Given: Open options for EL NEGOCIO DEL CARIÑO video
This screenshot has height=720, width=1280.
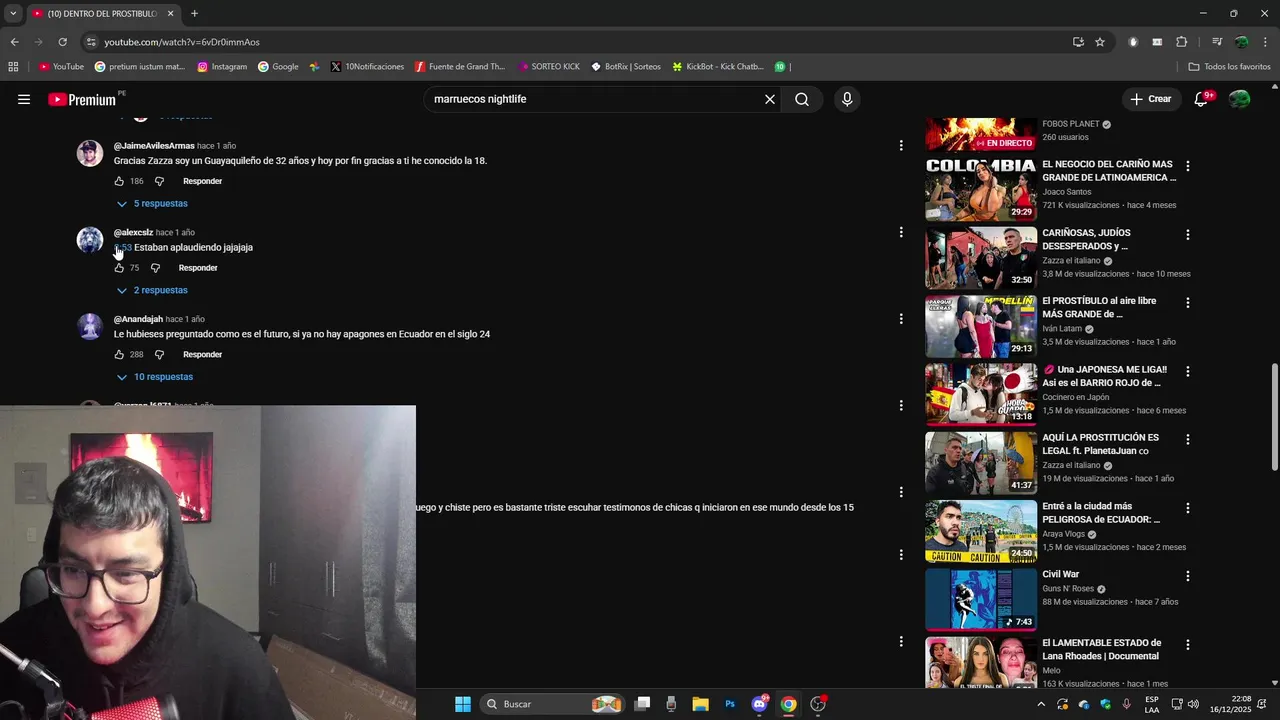Looking at the screenshot, I should coord(1188,166).
